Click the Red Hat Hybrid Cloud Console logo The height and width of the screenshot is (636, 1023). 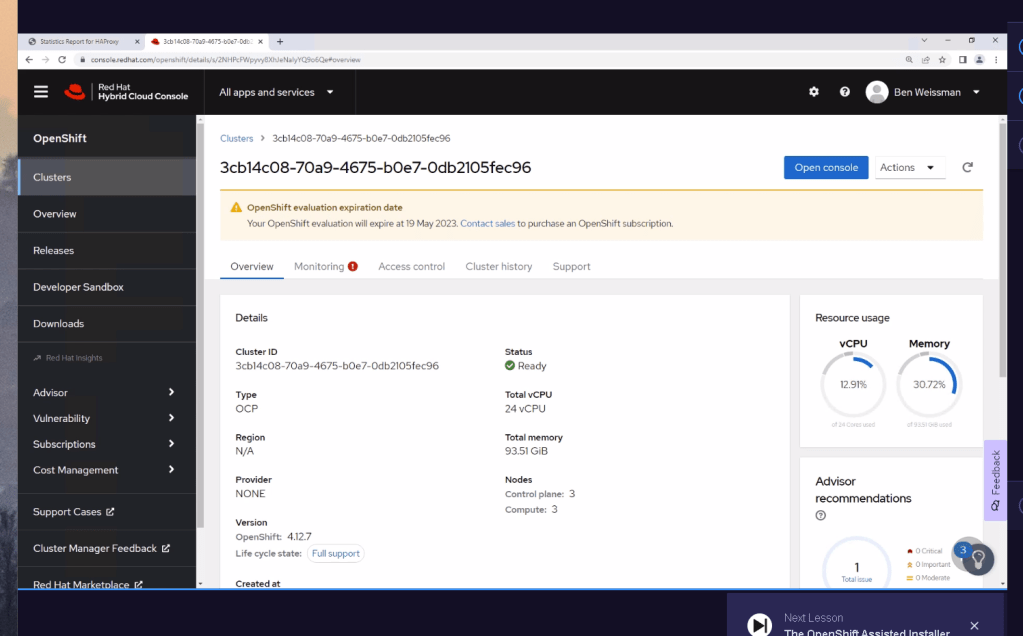pyautogui.click(x=126, y=92)
